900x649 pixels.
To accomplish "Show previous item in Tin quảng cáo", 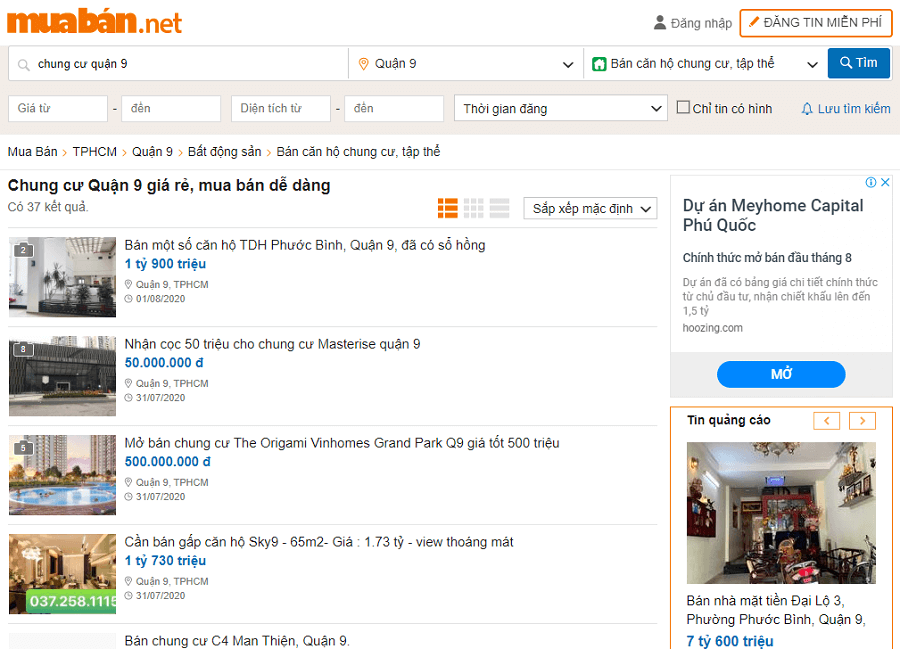I will (x=827, y=421).
